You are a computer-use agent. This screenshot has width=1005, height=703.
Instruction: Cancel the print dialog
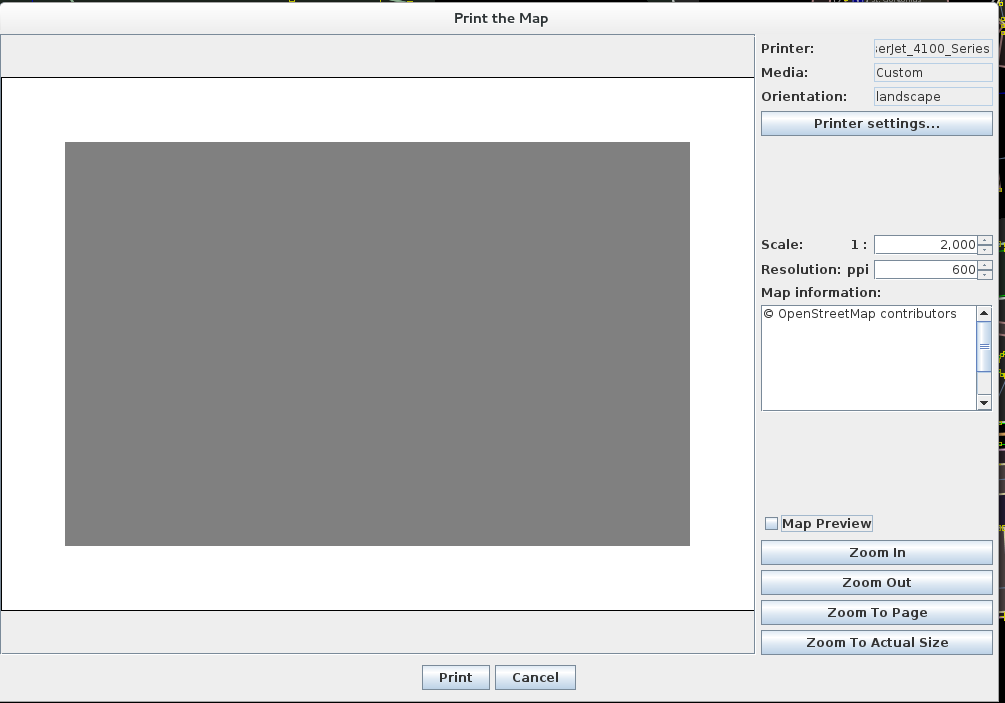click(535, 677)
